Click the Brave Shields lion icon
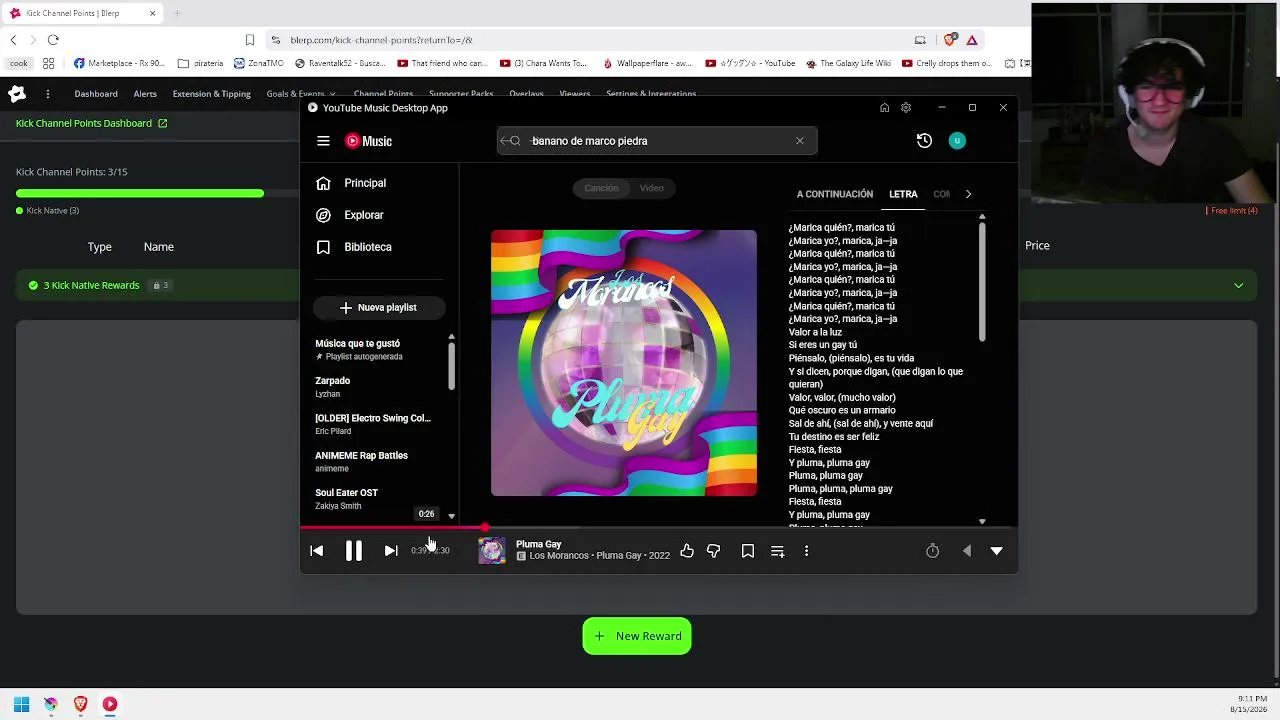1280x720 pixels. pos(949,40)
